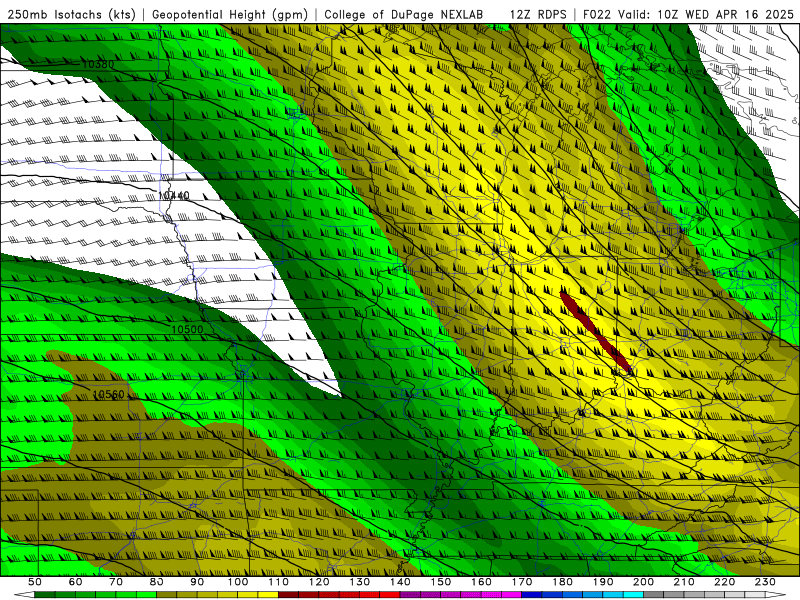
Task: Click the dark red jet streak maximum
Action: click(x=595, y=332)
